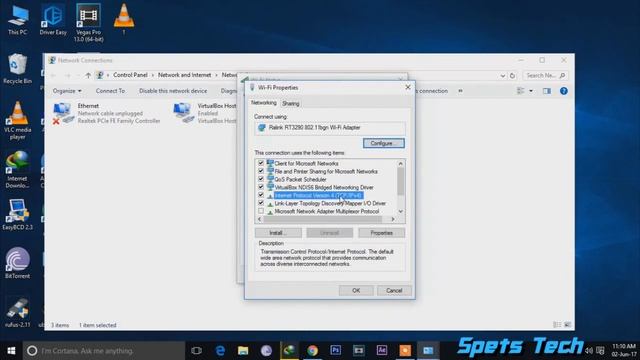This screenshot has width=640, height=360.
Task: Select the VLC cone icon labeled 1
Action: coord(124,19)
